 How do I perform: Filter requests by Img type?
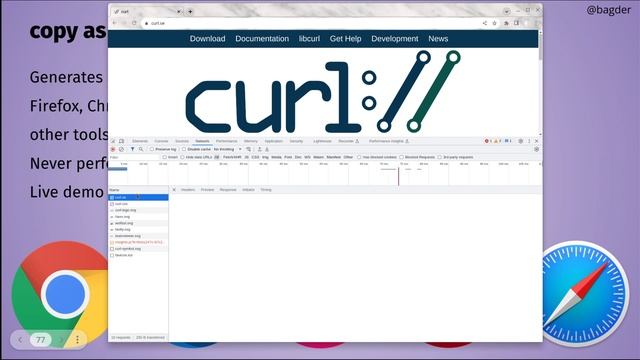coord(265,157)
